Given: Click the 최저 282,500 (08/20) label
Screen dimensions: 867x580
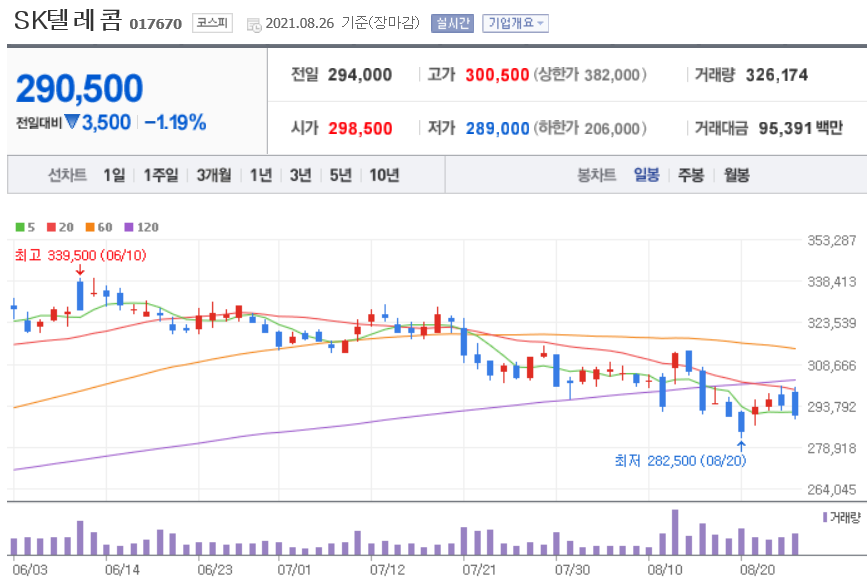Looking at the screenshot, I should 680,461.
